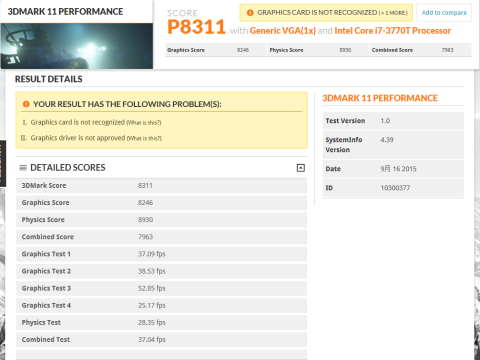Screen dimensions: 480x360
Task: Click the Graphics Test 2 value 38.53 fps
Action: point(152,271)
